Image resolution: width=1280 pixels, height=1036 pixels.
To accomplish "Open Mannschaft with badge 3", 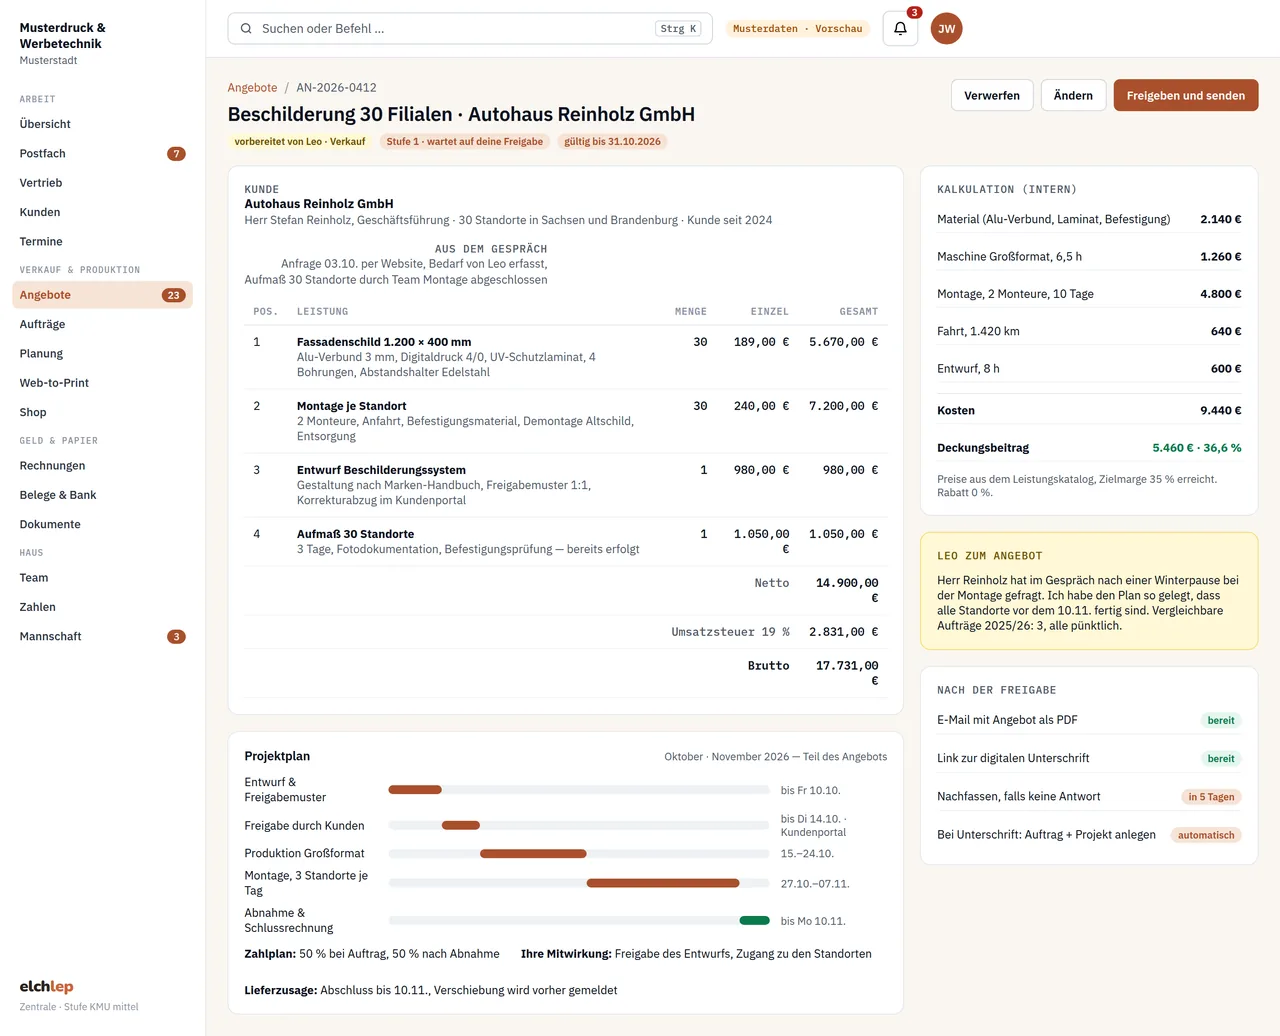I will pyautogui.click(x=102, y=636).
